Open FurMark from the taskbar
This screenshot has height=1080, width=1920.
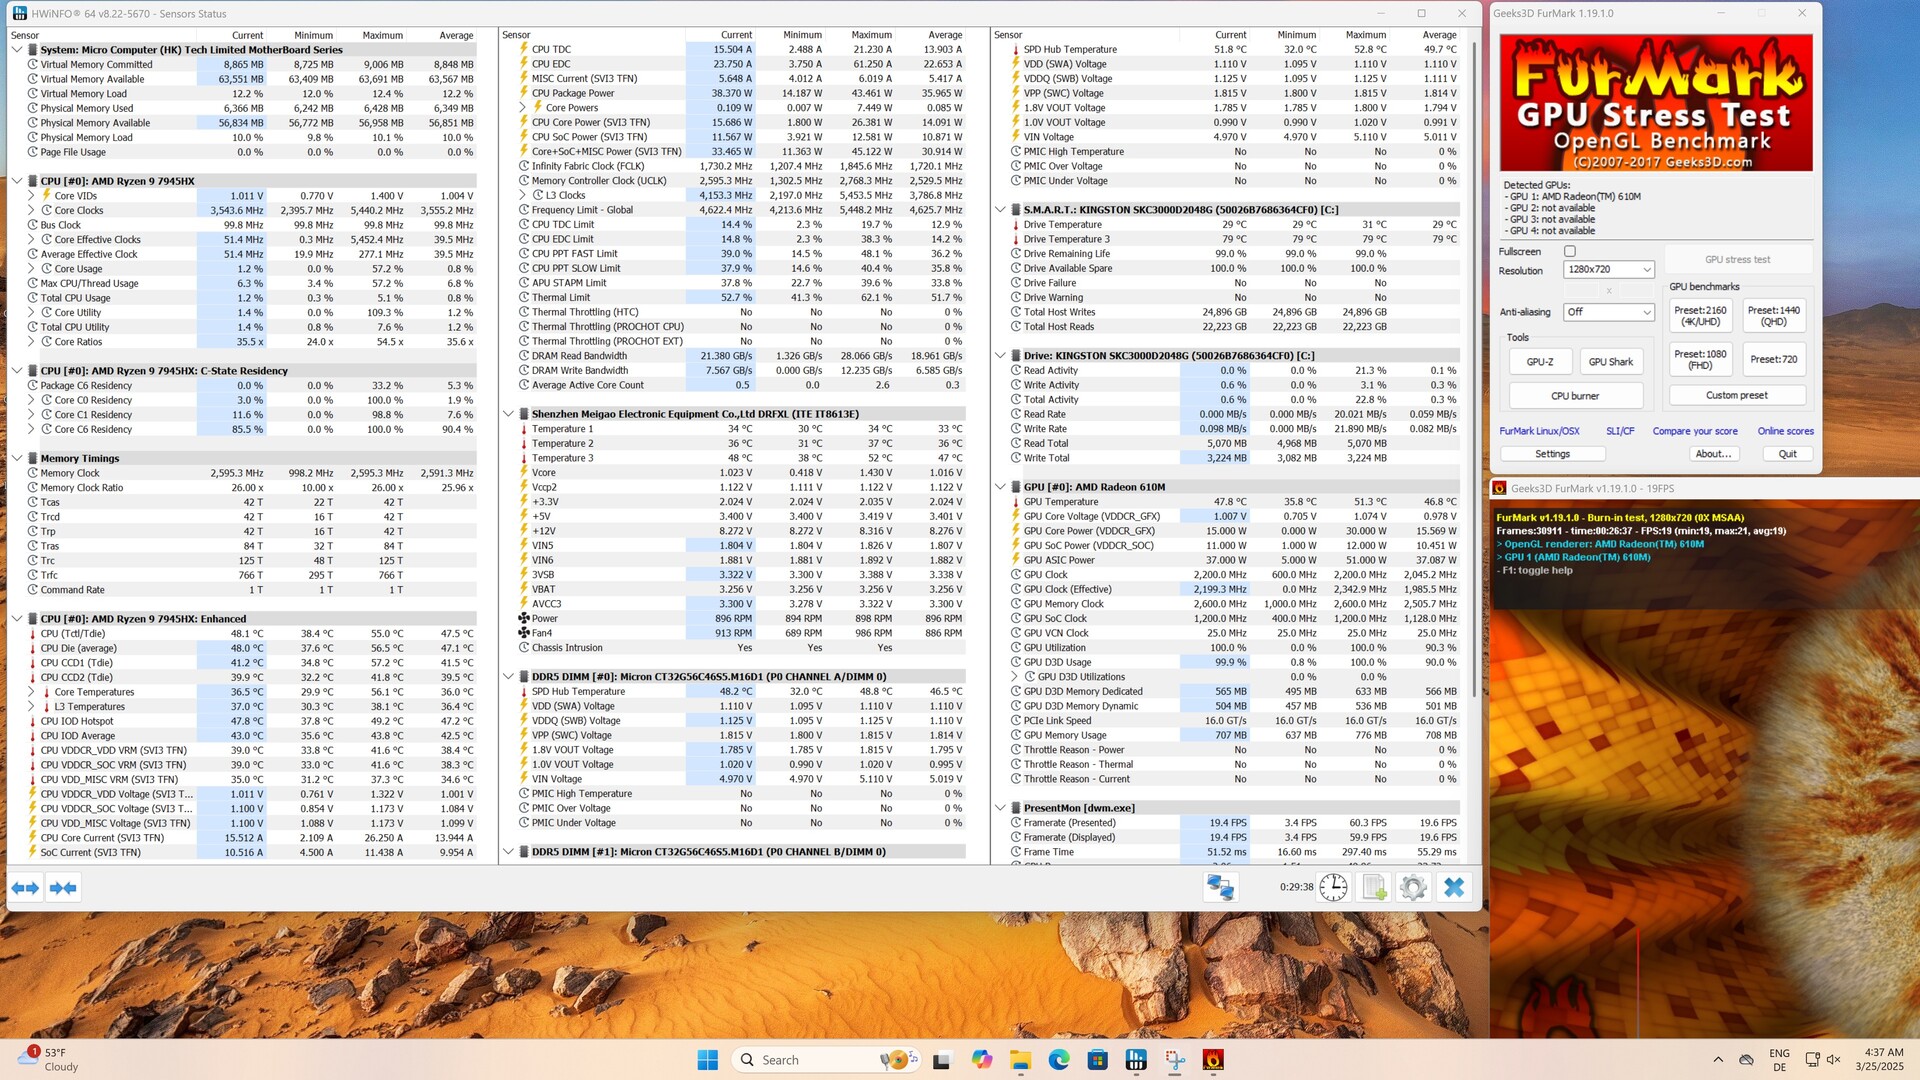click(x=1213, y=1060)
